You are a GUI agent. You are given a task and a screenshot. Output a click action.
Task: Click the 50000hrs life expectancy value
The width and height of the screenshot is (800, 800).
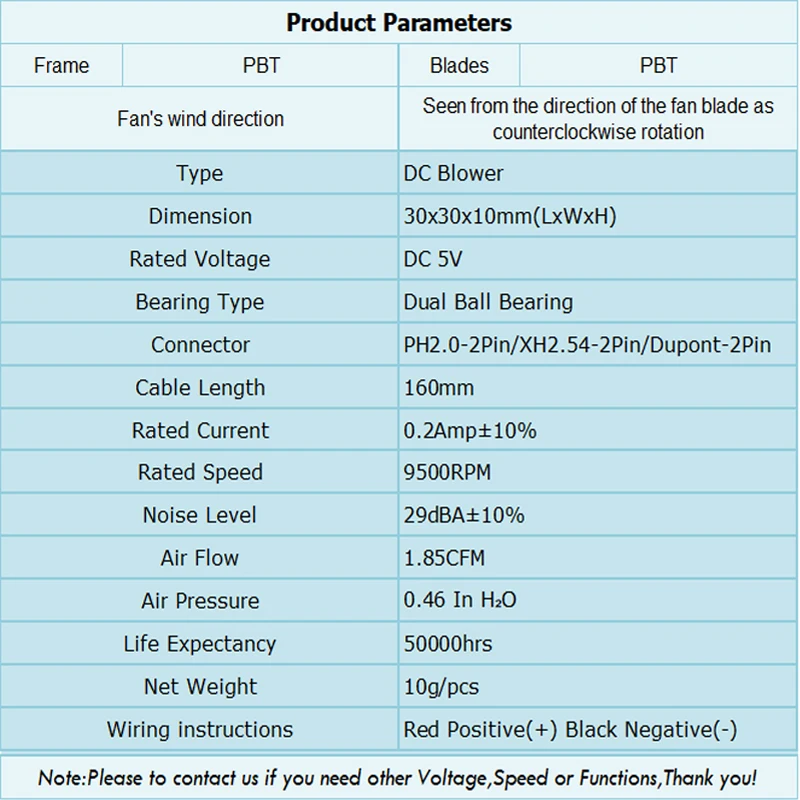click(x=448, y=643)
